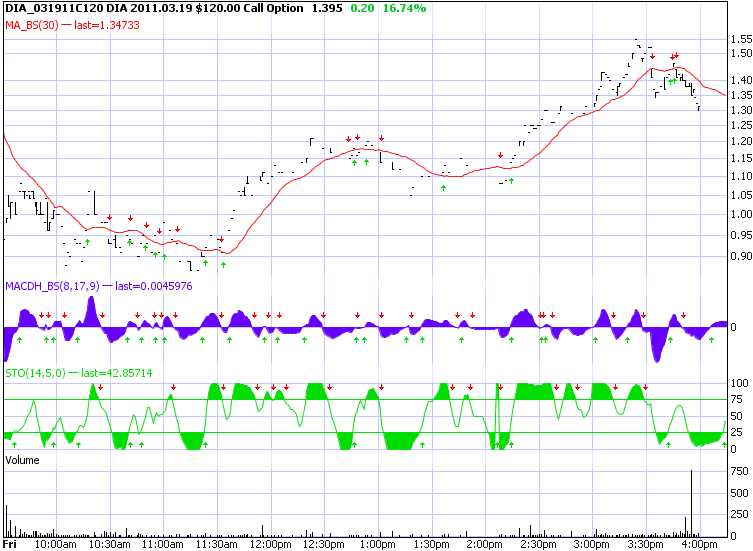Click the 1.55 price axis label
This screenshot has width=753, height=551.
pos(740,40)
